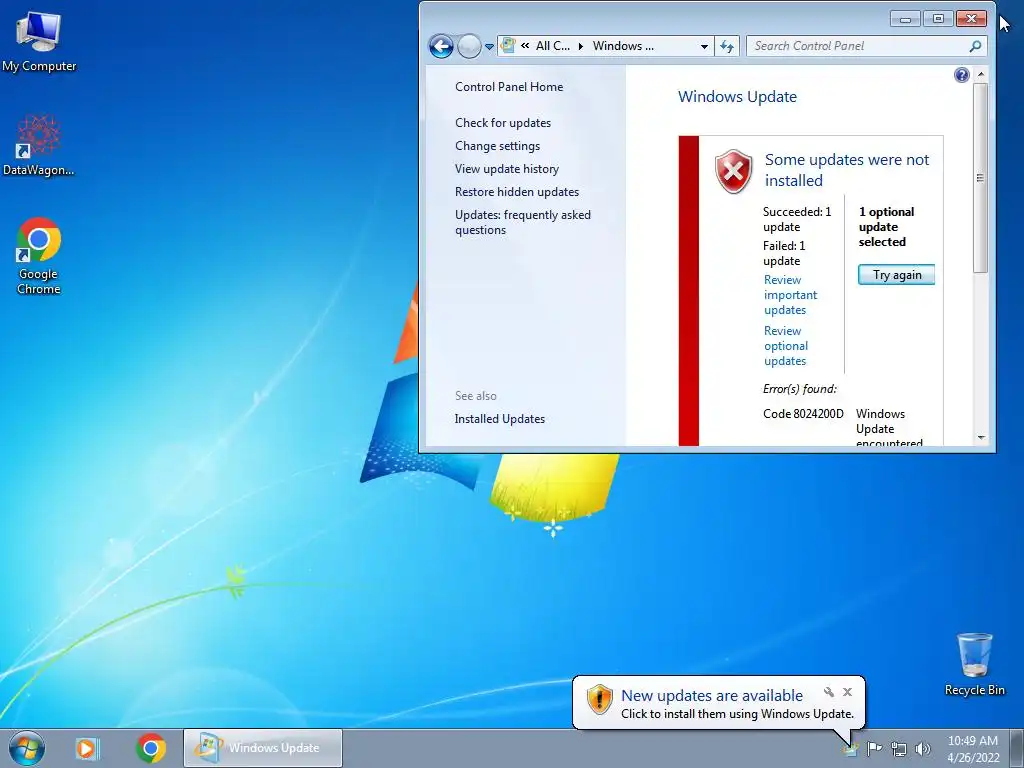Click the Show desktop strip
The height and width of the screenshot is (768, 1024).
click(1016, 748)
